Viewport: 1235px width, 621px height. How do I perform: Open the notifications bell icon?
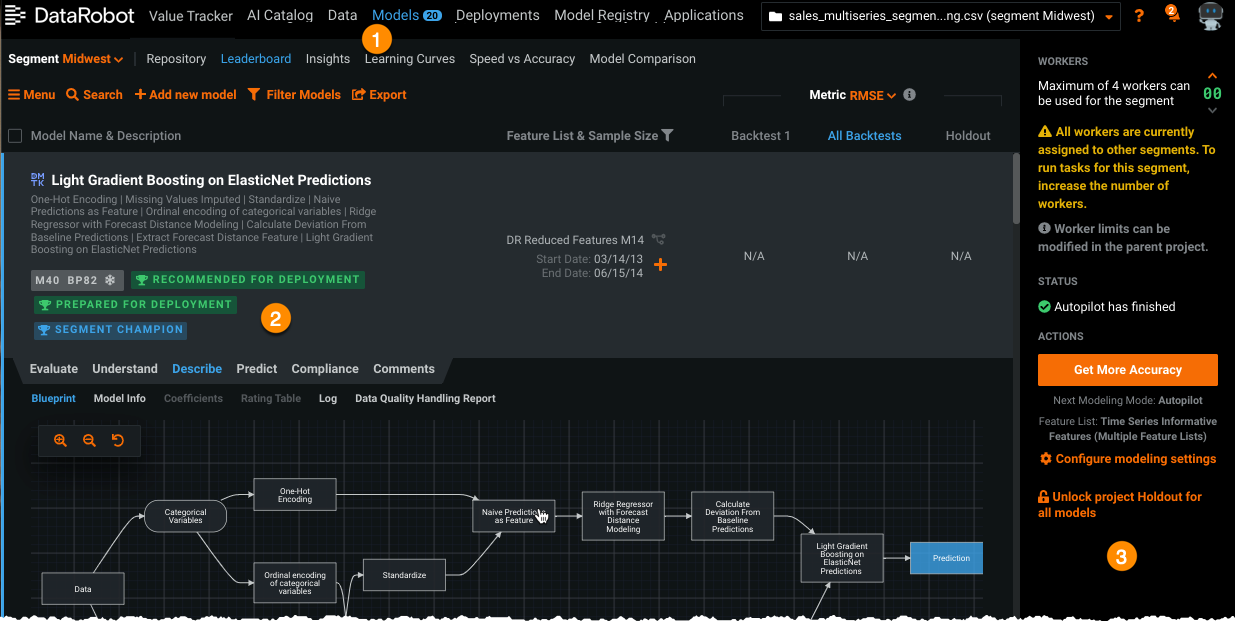click(x=1172, y=14)
